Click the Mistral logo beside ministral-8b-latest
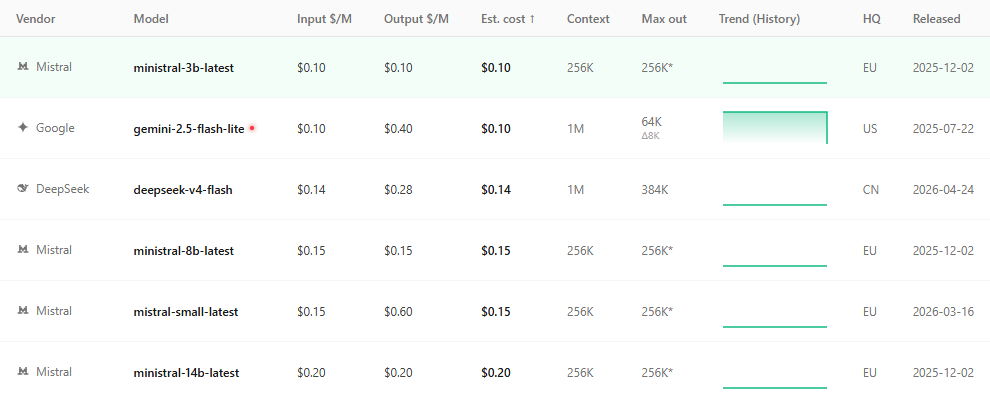The height and width of the screenshot is (402, 990). [x=23, y=250]
